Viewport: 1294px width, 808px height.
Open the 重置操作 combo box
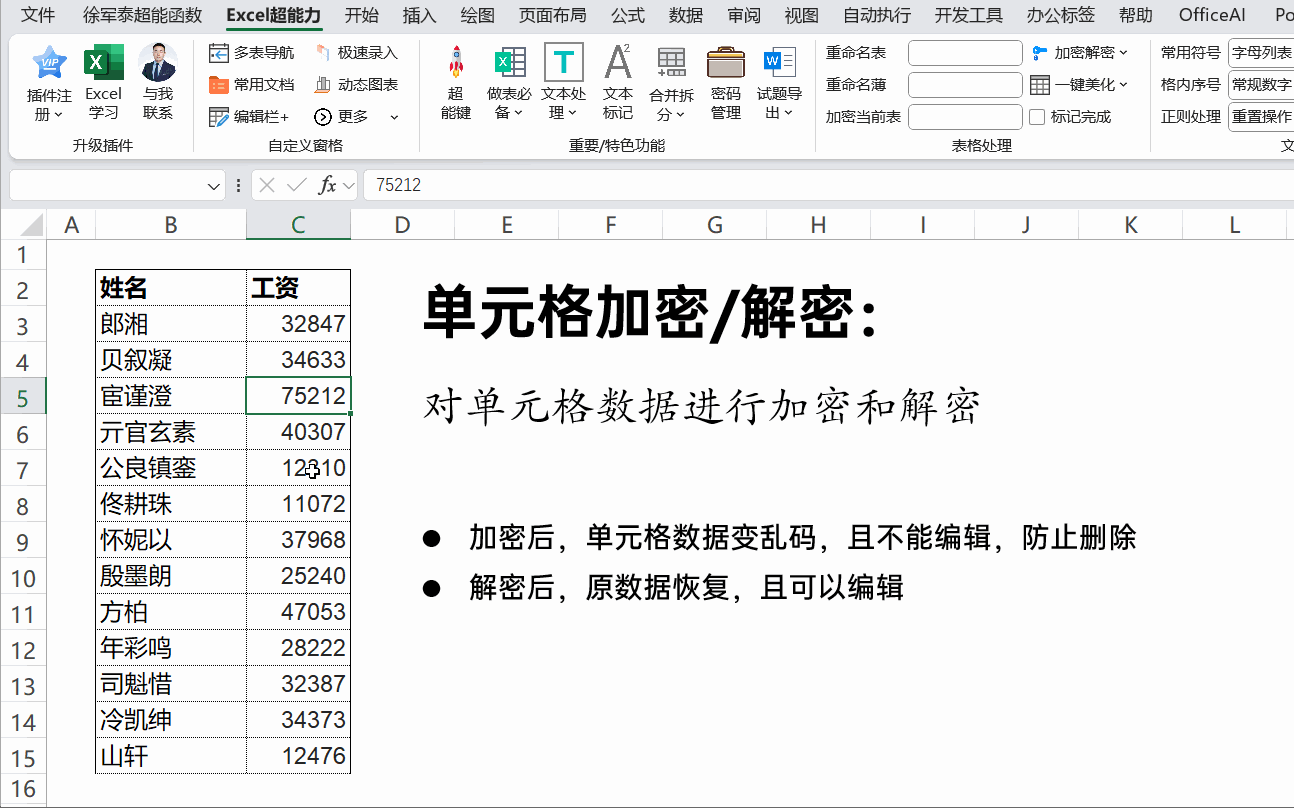click(x=1261, y=117)
